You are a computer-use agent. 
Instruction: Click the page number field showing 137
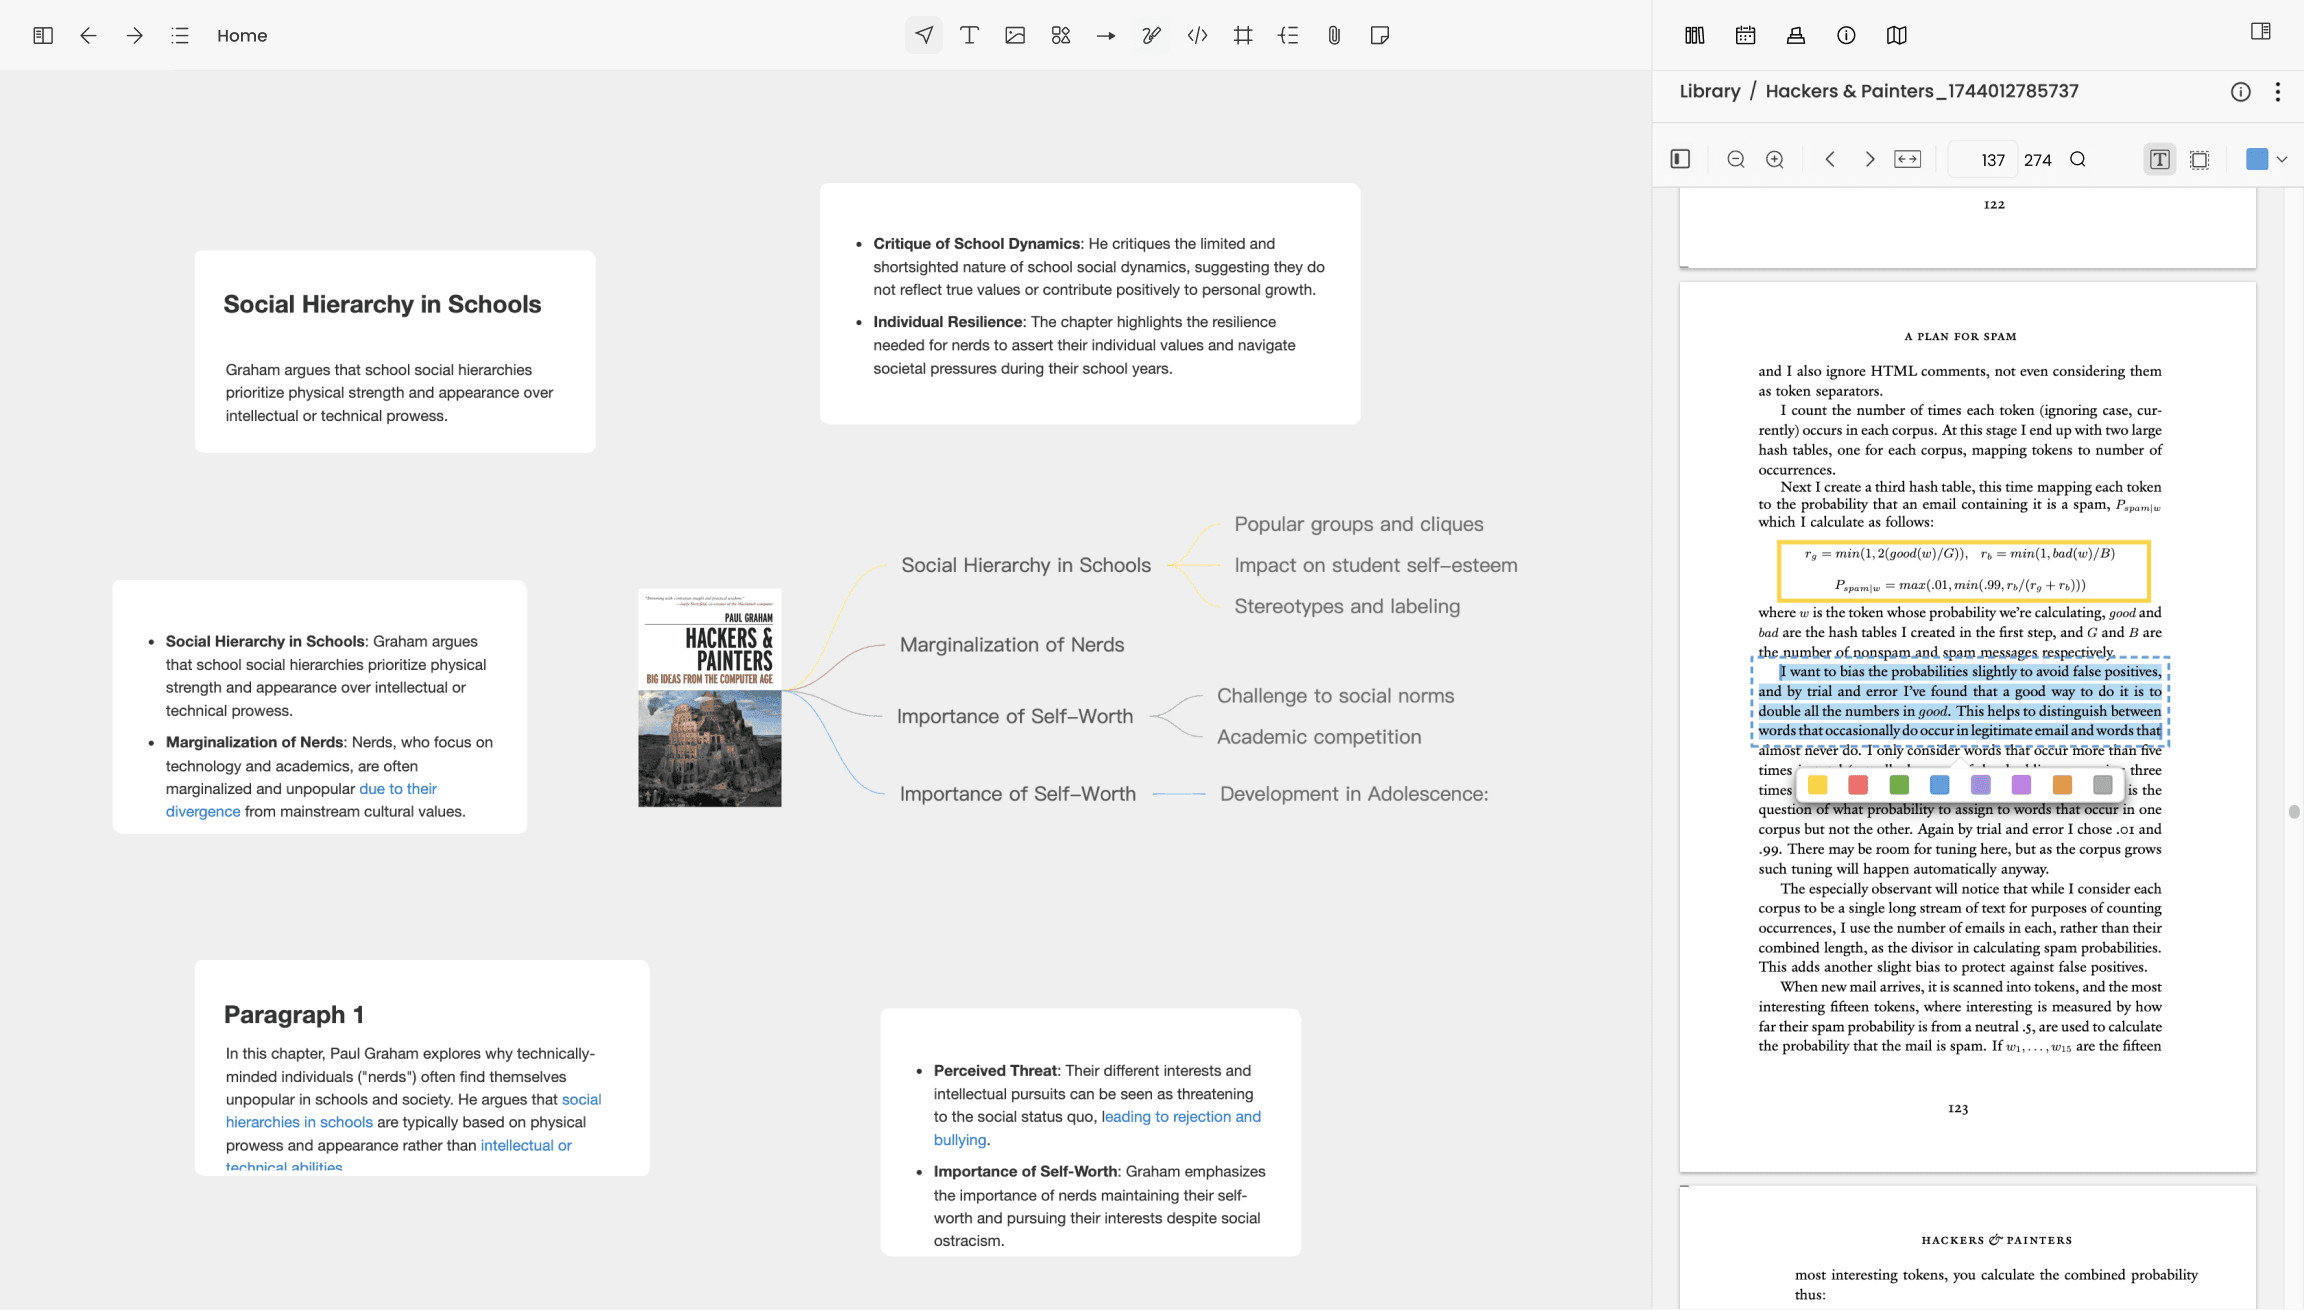coord(1990,160)
